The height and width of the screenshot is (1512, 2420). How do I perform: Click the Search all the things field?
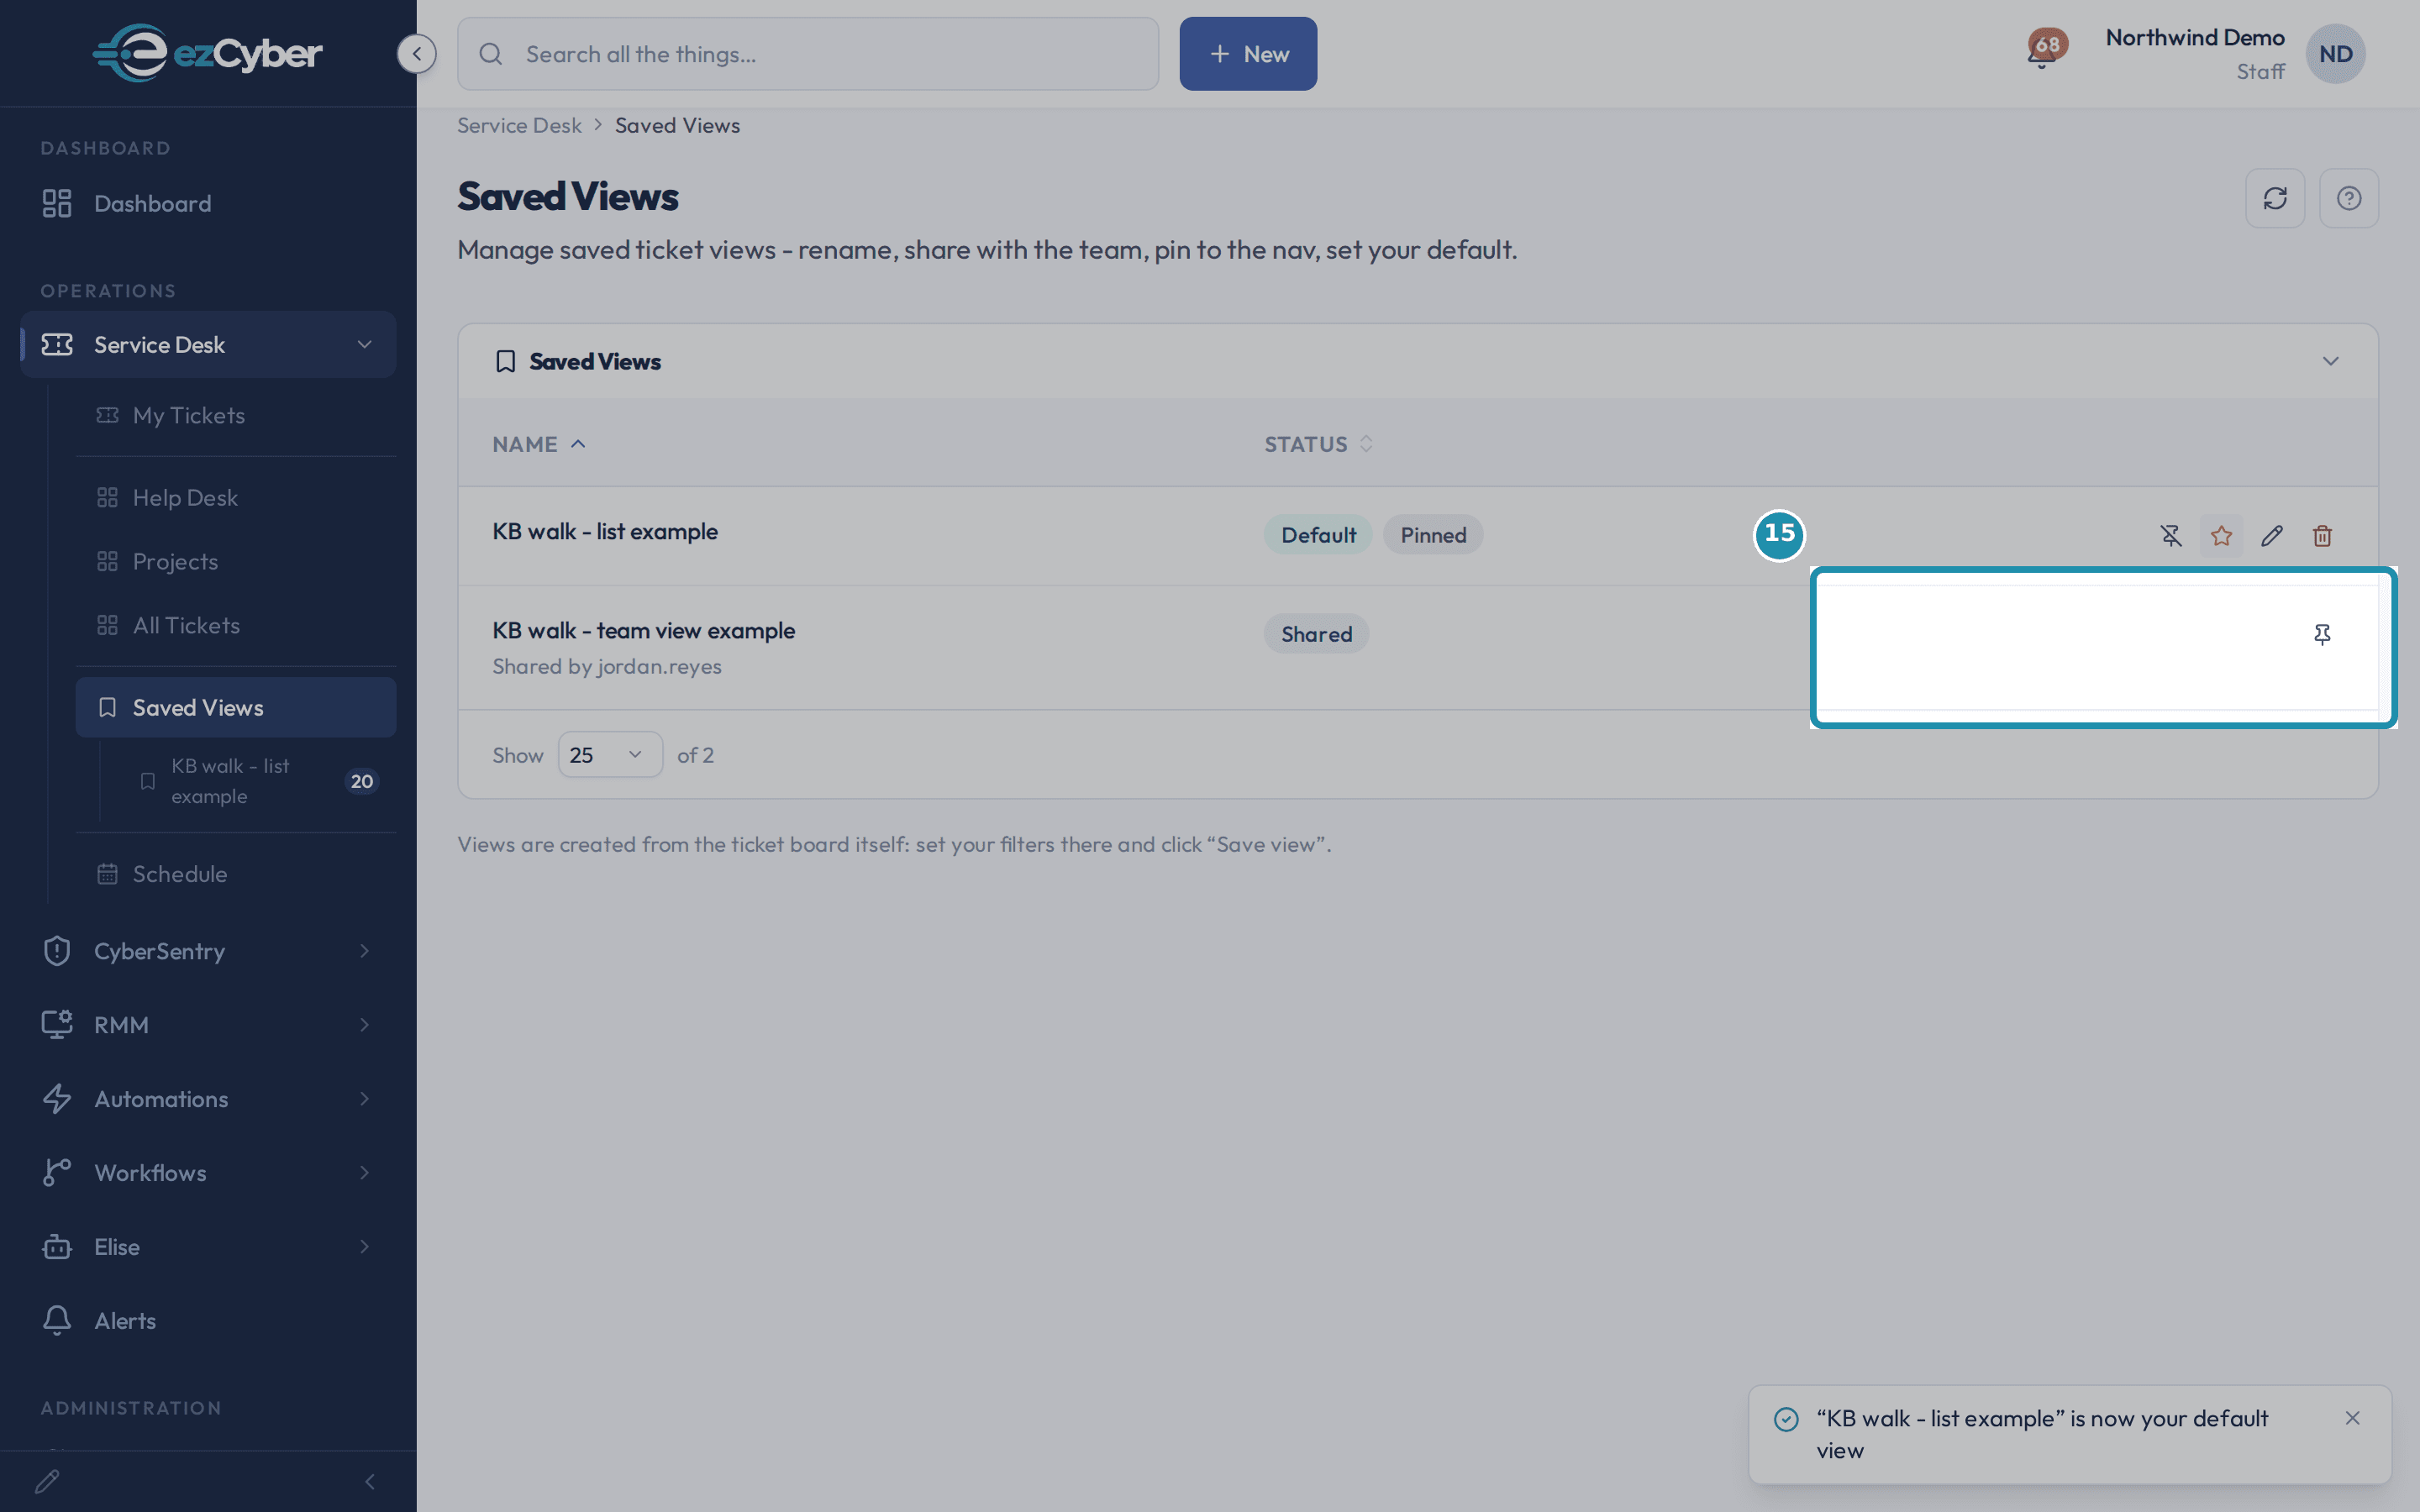pyautogui.click(x=808, y=54)
